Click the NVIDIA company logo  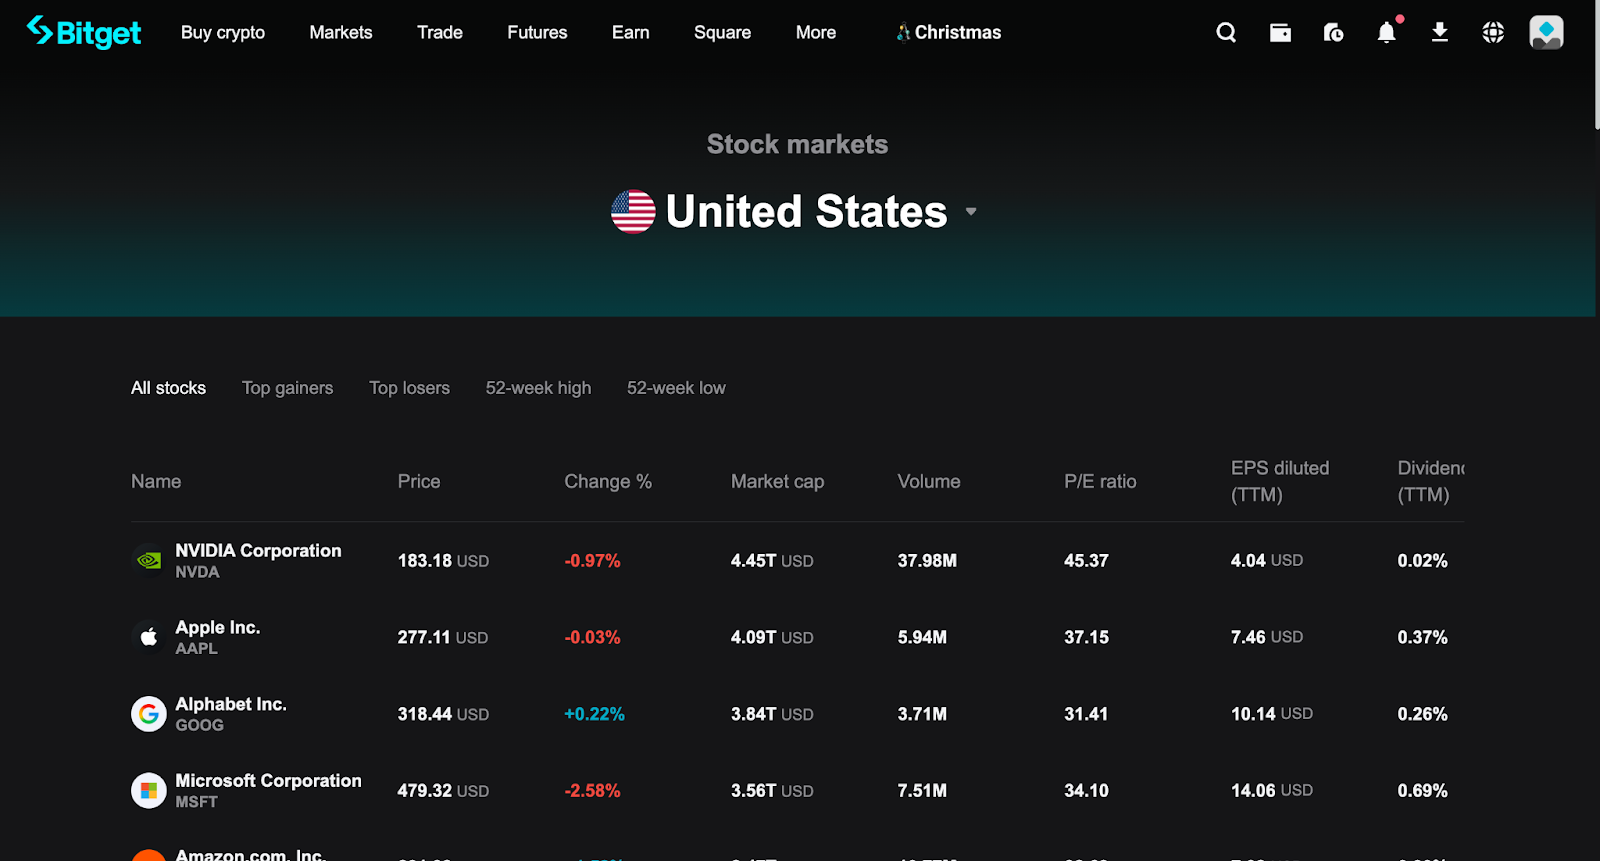tap(148, 560)
